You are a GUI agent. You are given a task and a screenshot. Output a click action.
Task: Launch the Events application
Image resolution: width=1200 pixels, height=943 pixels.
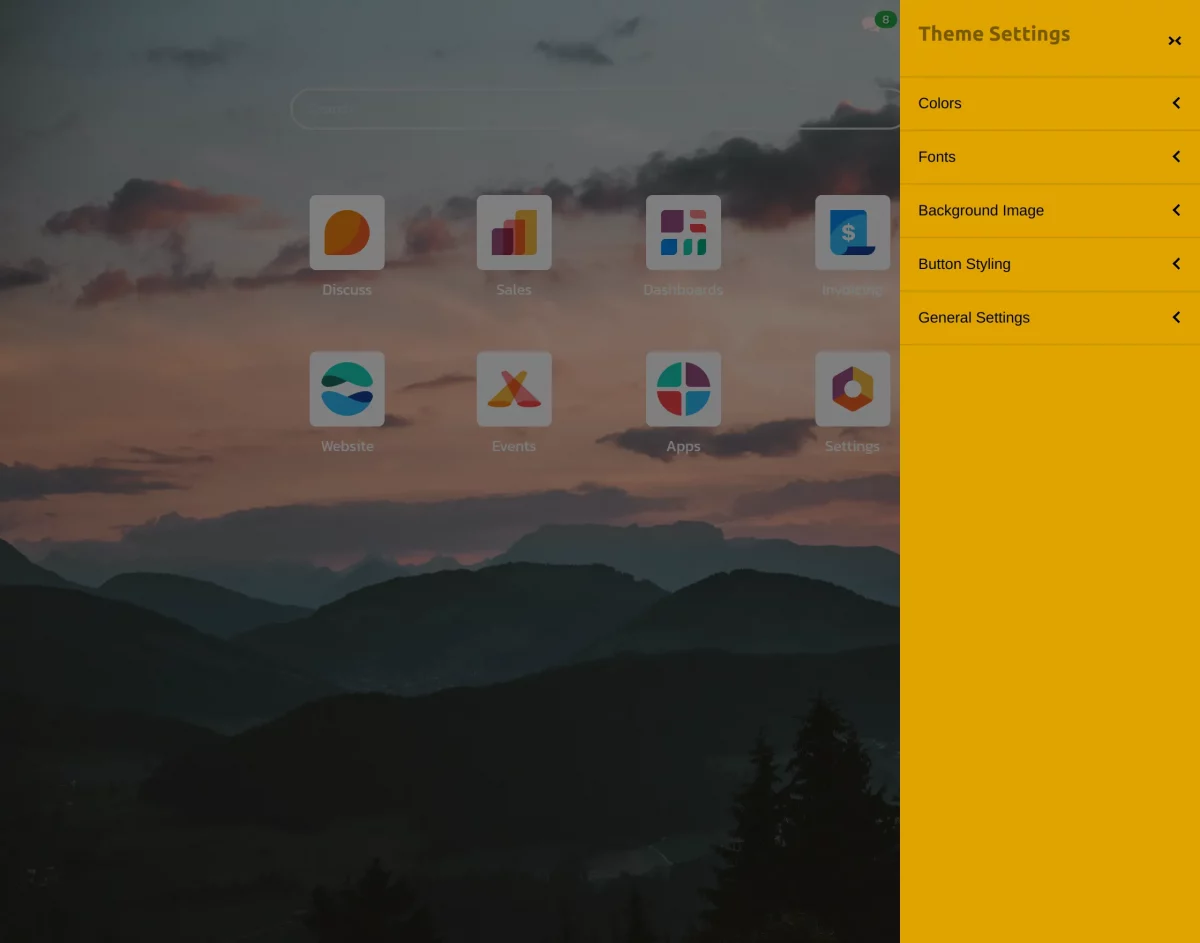514,389
